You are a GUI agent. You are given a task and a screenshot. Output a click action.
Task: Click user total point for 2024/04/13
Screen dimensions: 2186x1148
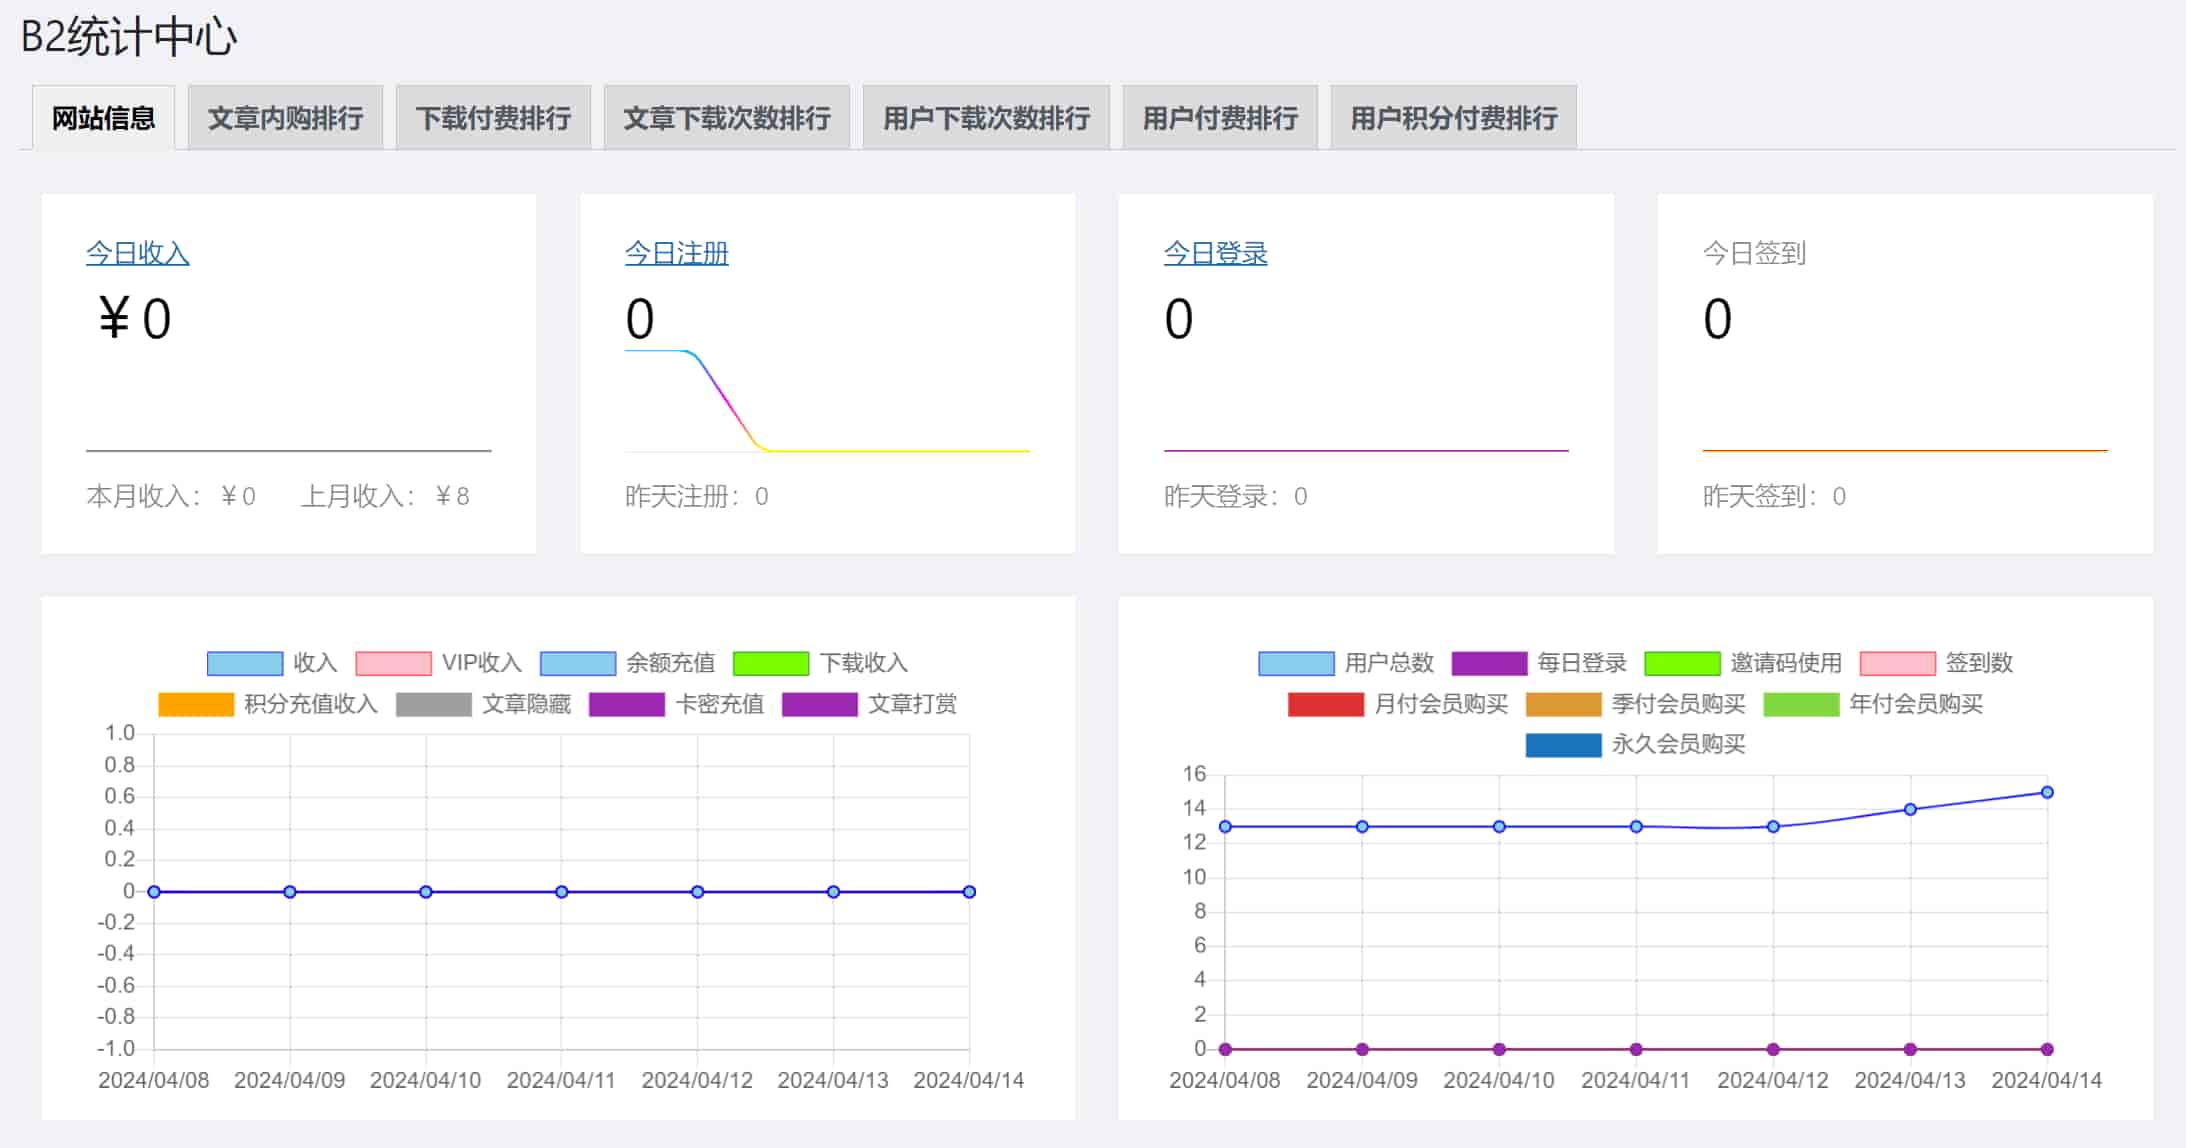click(x=1910, y=809)
